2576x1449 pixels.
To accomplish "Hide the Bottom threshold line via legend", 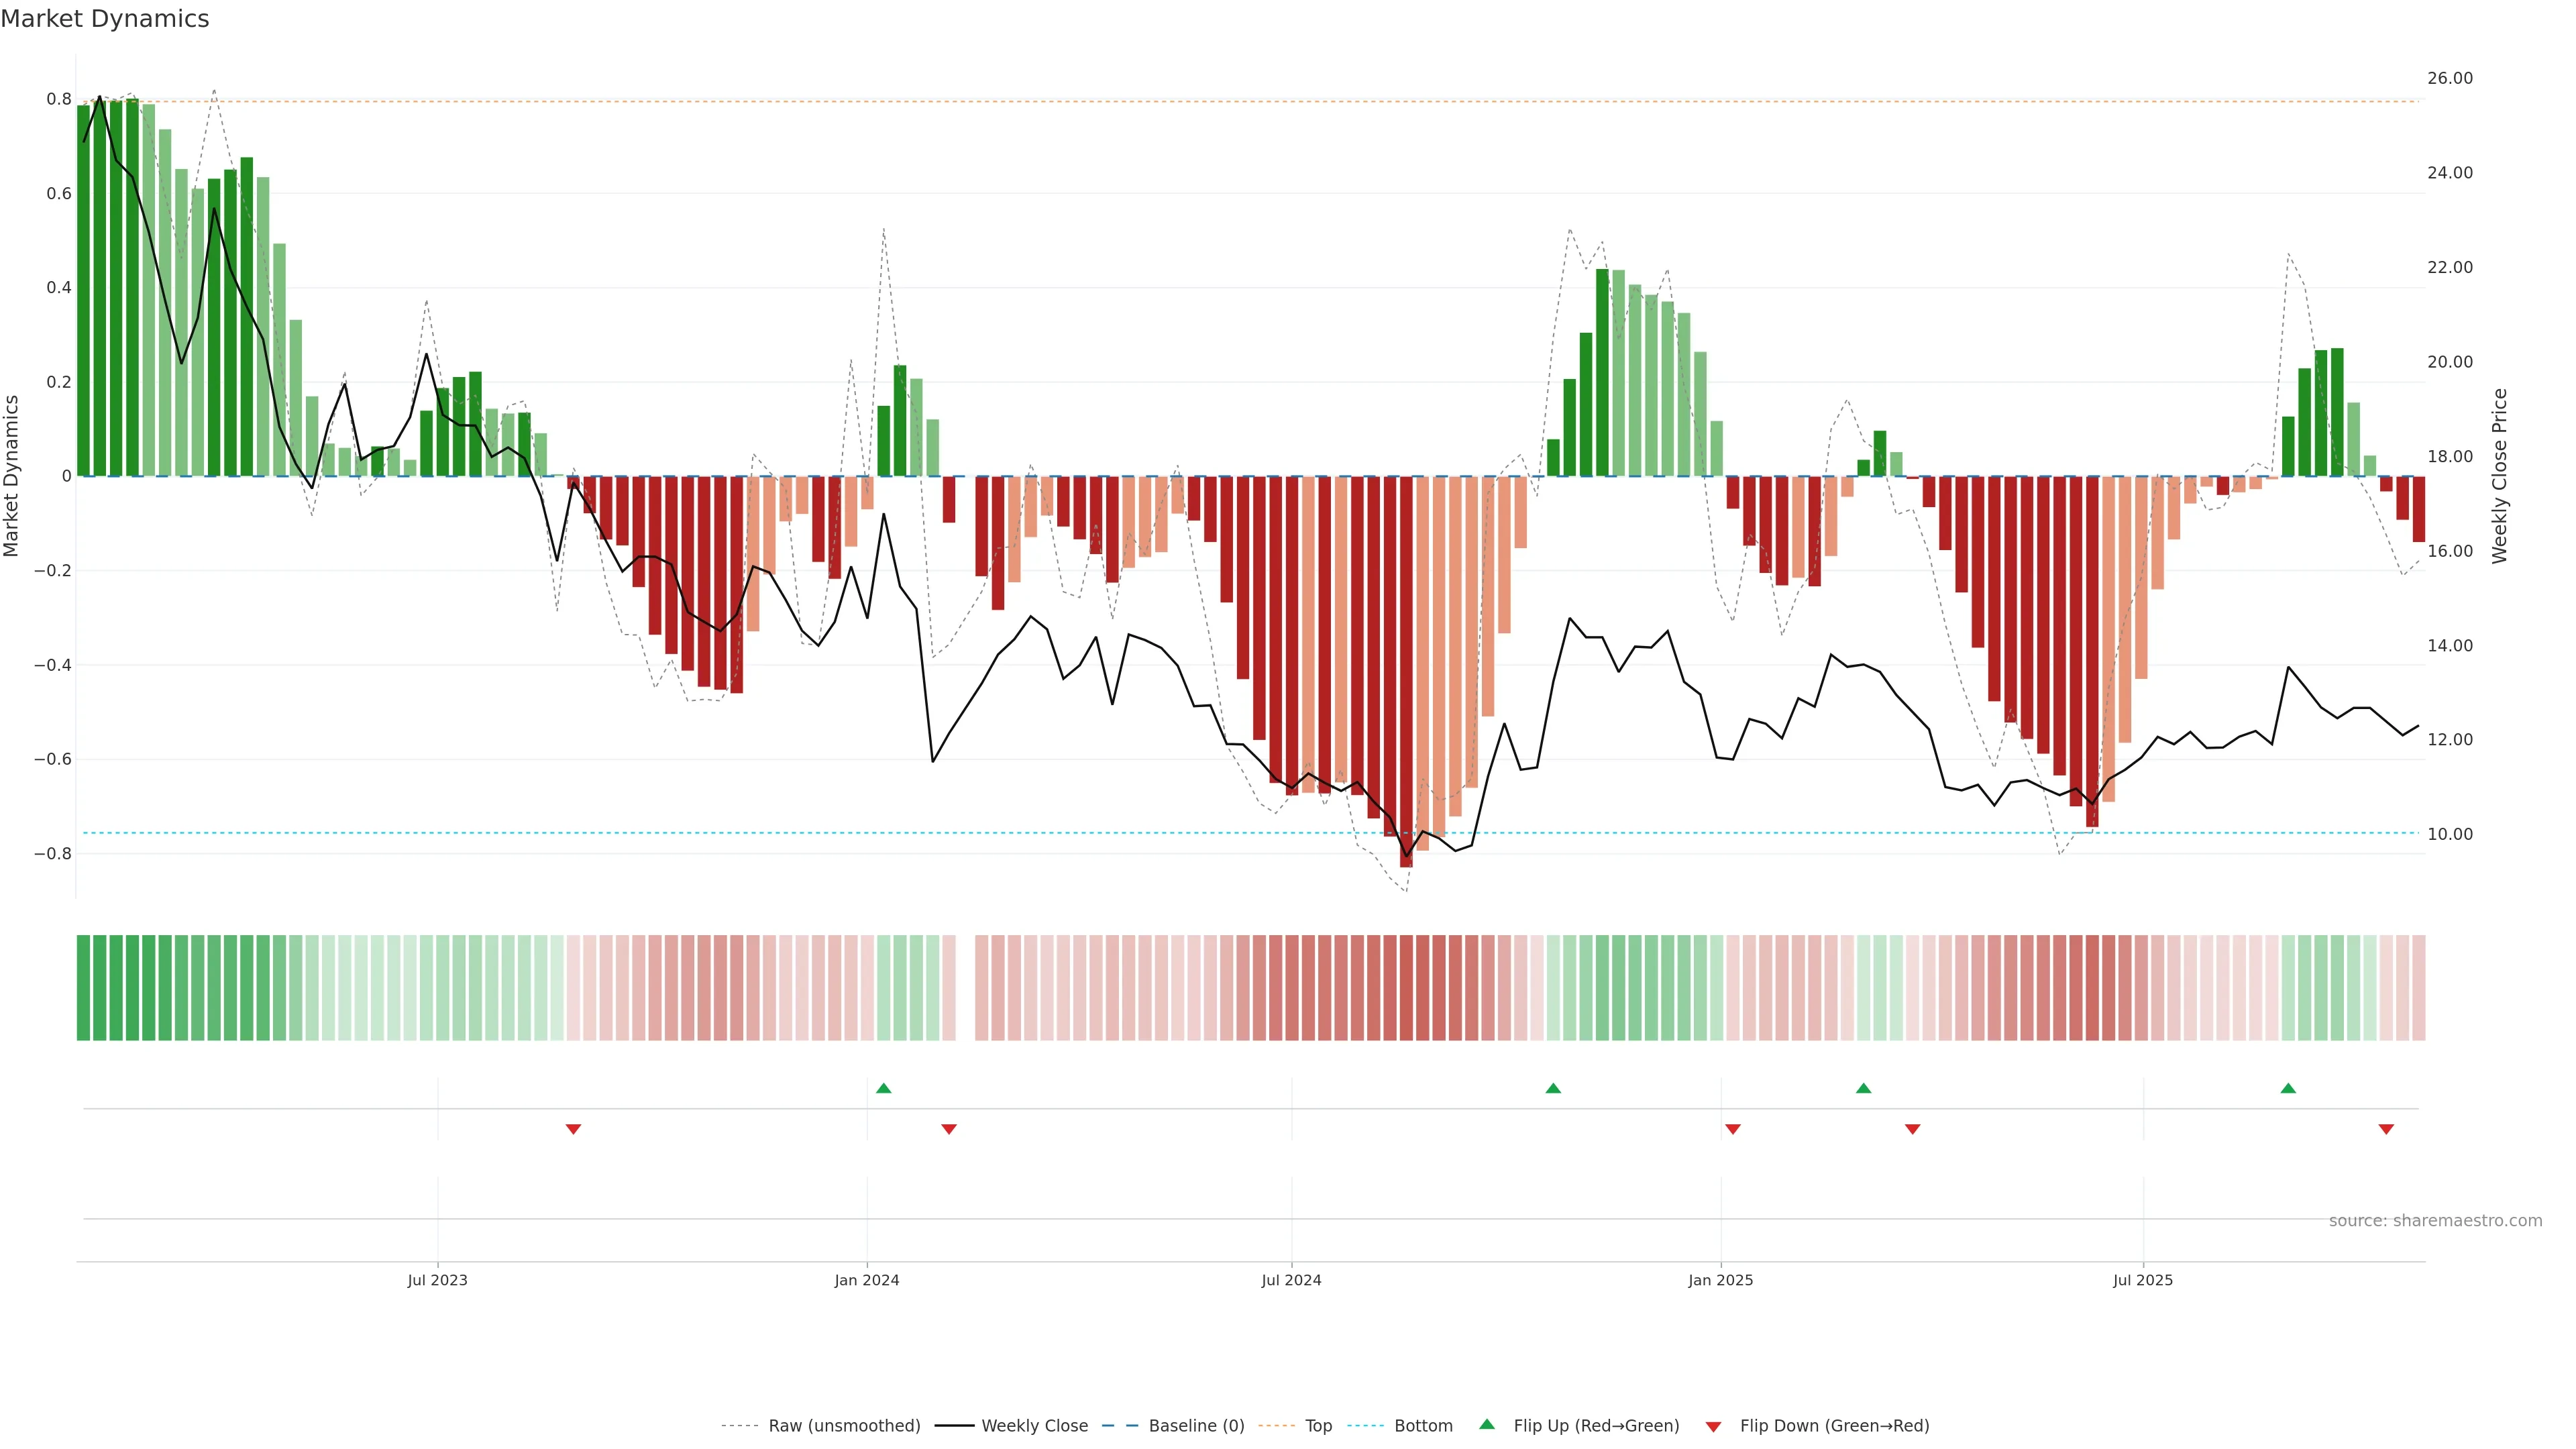I will tap(1423, 1426).
